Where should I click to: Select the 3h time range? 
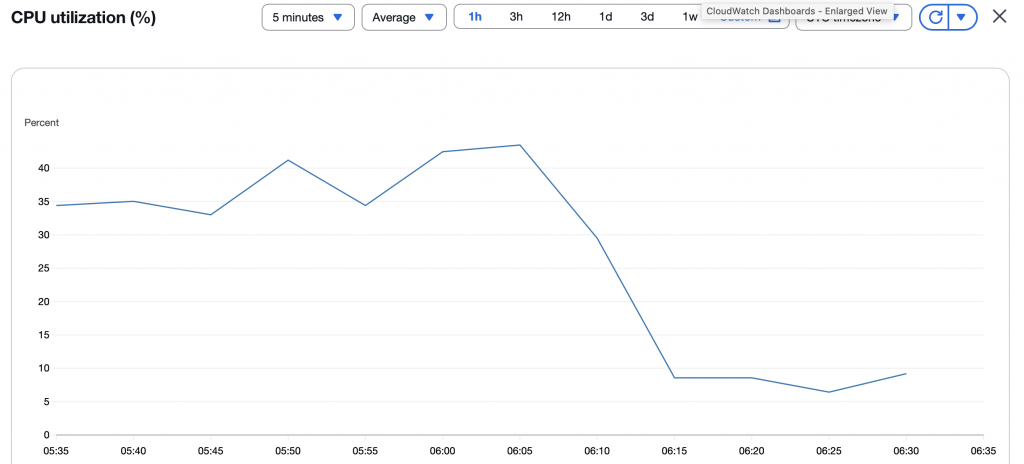[x=516, y=17]
